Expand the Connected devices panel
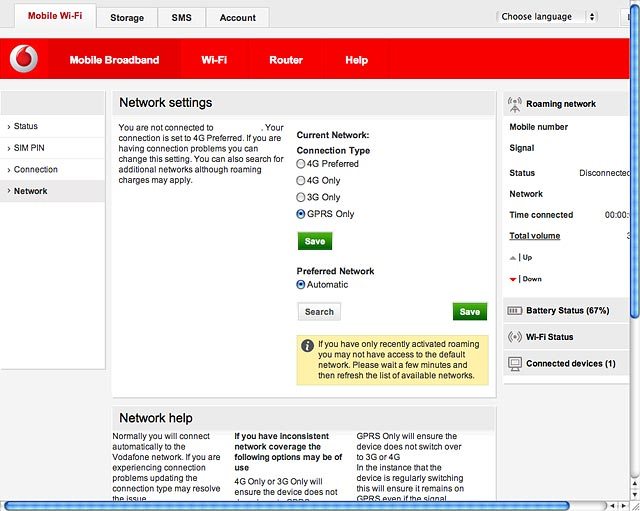Screen dimensions: 640x511 (566, 364)
